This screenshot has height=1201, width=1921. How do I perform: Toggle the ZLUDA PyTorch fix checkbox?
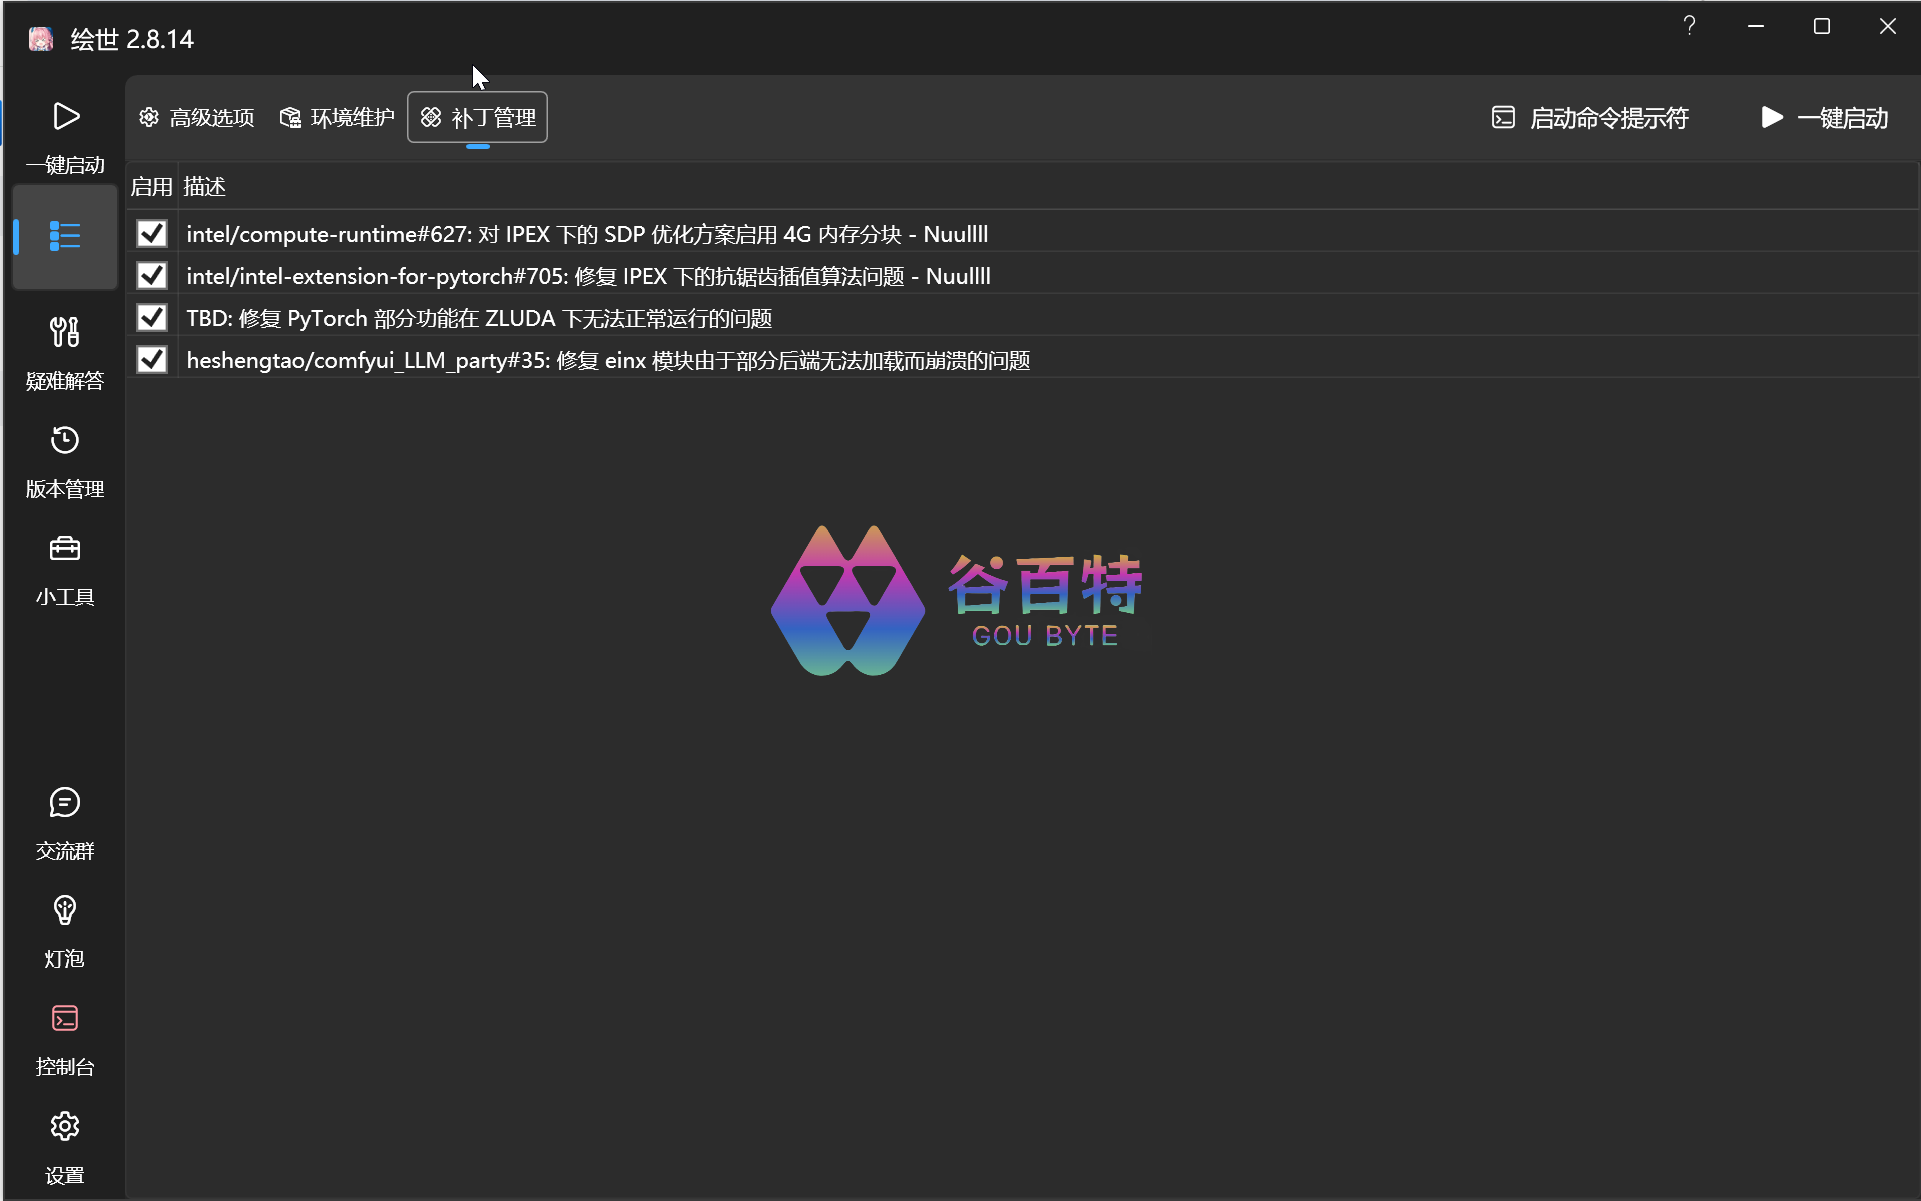pos(152,318)
